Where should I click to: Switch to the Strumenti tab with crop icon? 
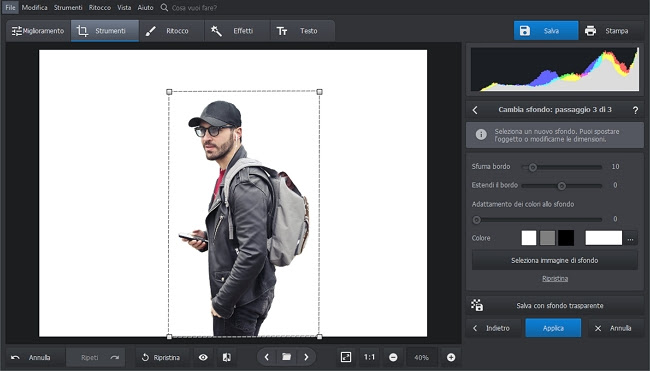pyautogui.click(x=104, y=31)
